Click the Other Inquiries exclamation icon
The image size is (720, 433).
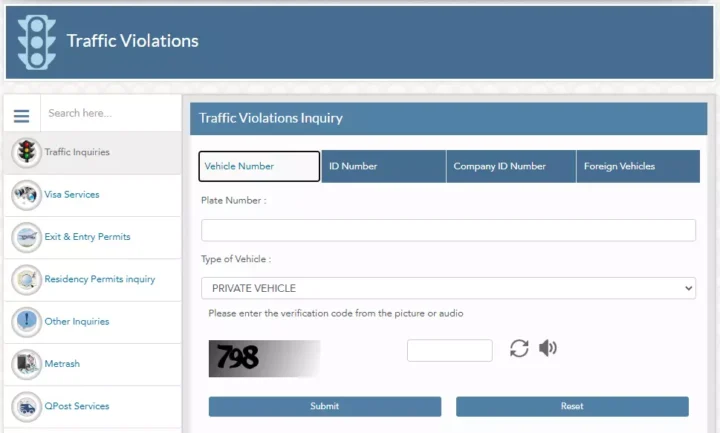pos(26,321)
